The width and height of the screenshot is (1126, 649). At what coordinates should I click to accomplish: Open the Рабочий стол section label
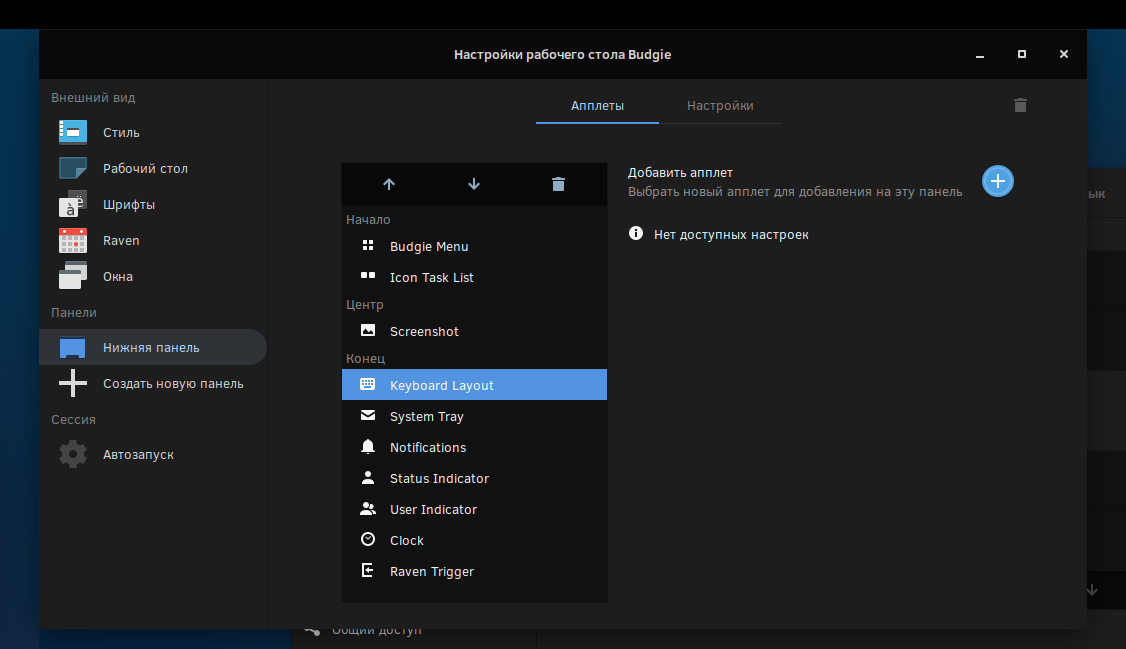coord(145,169)
